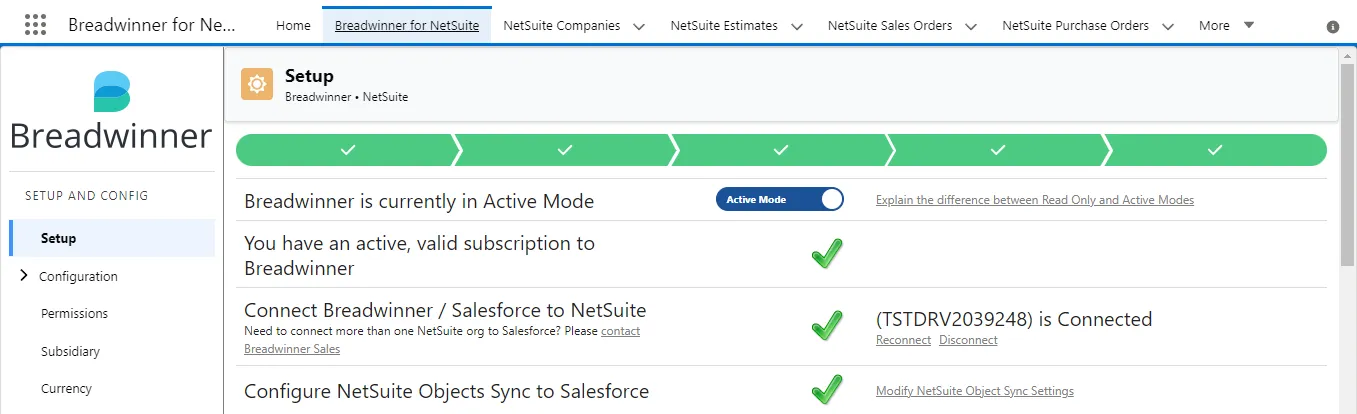Click the Disconnect link
Viewport: 1357px width, 414px height.
click(x=968, y=340)
